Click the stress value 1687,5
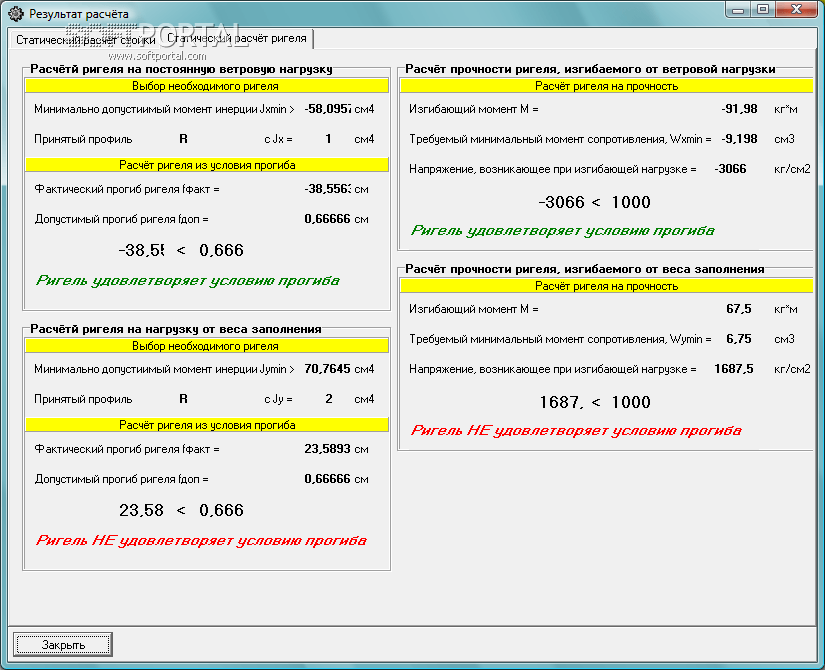825x670 pixels. click(733, 369)
